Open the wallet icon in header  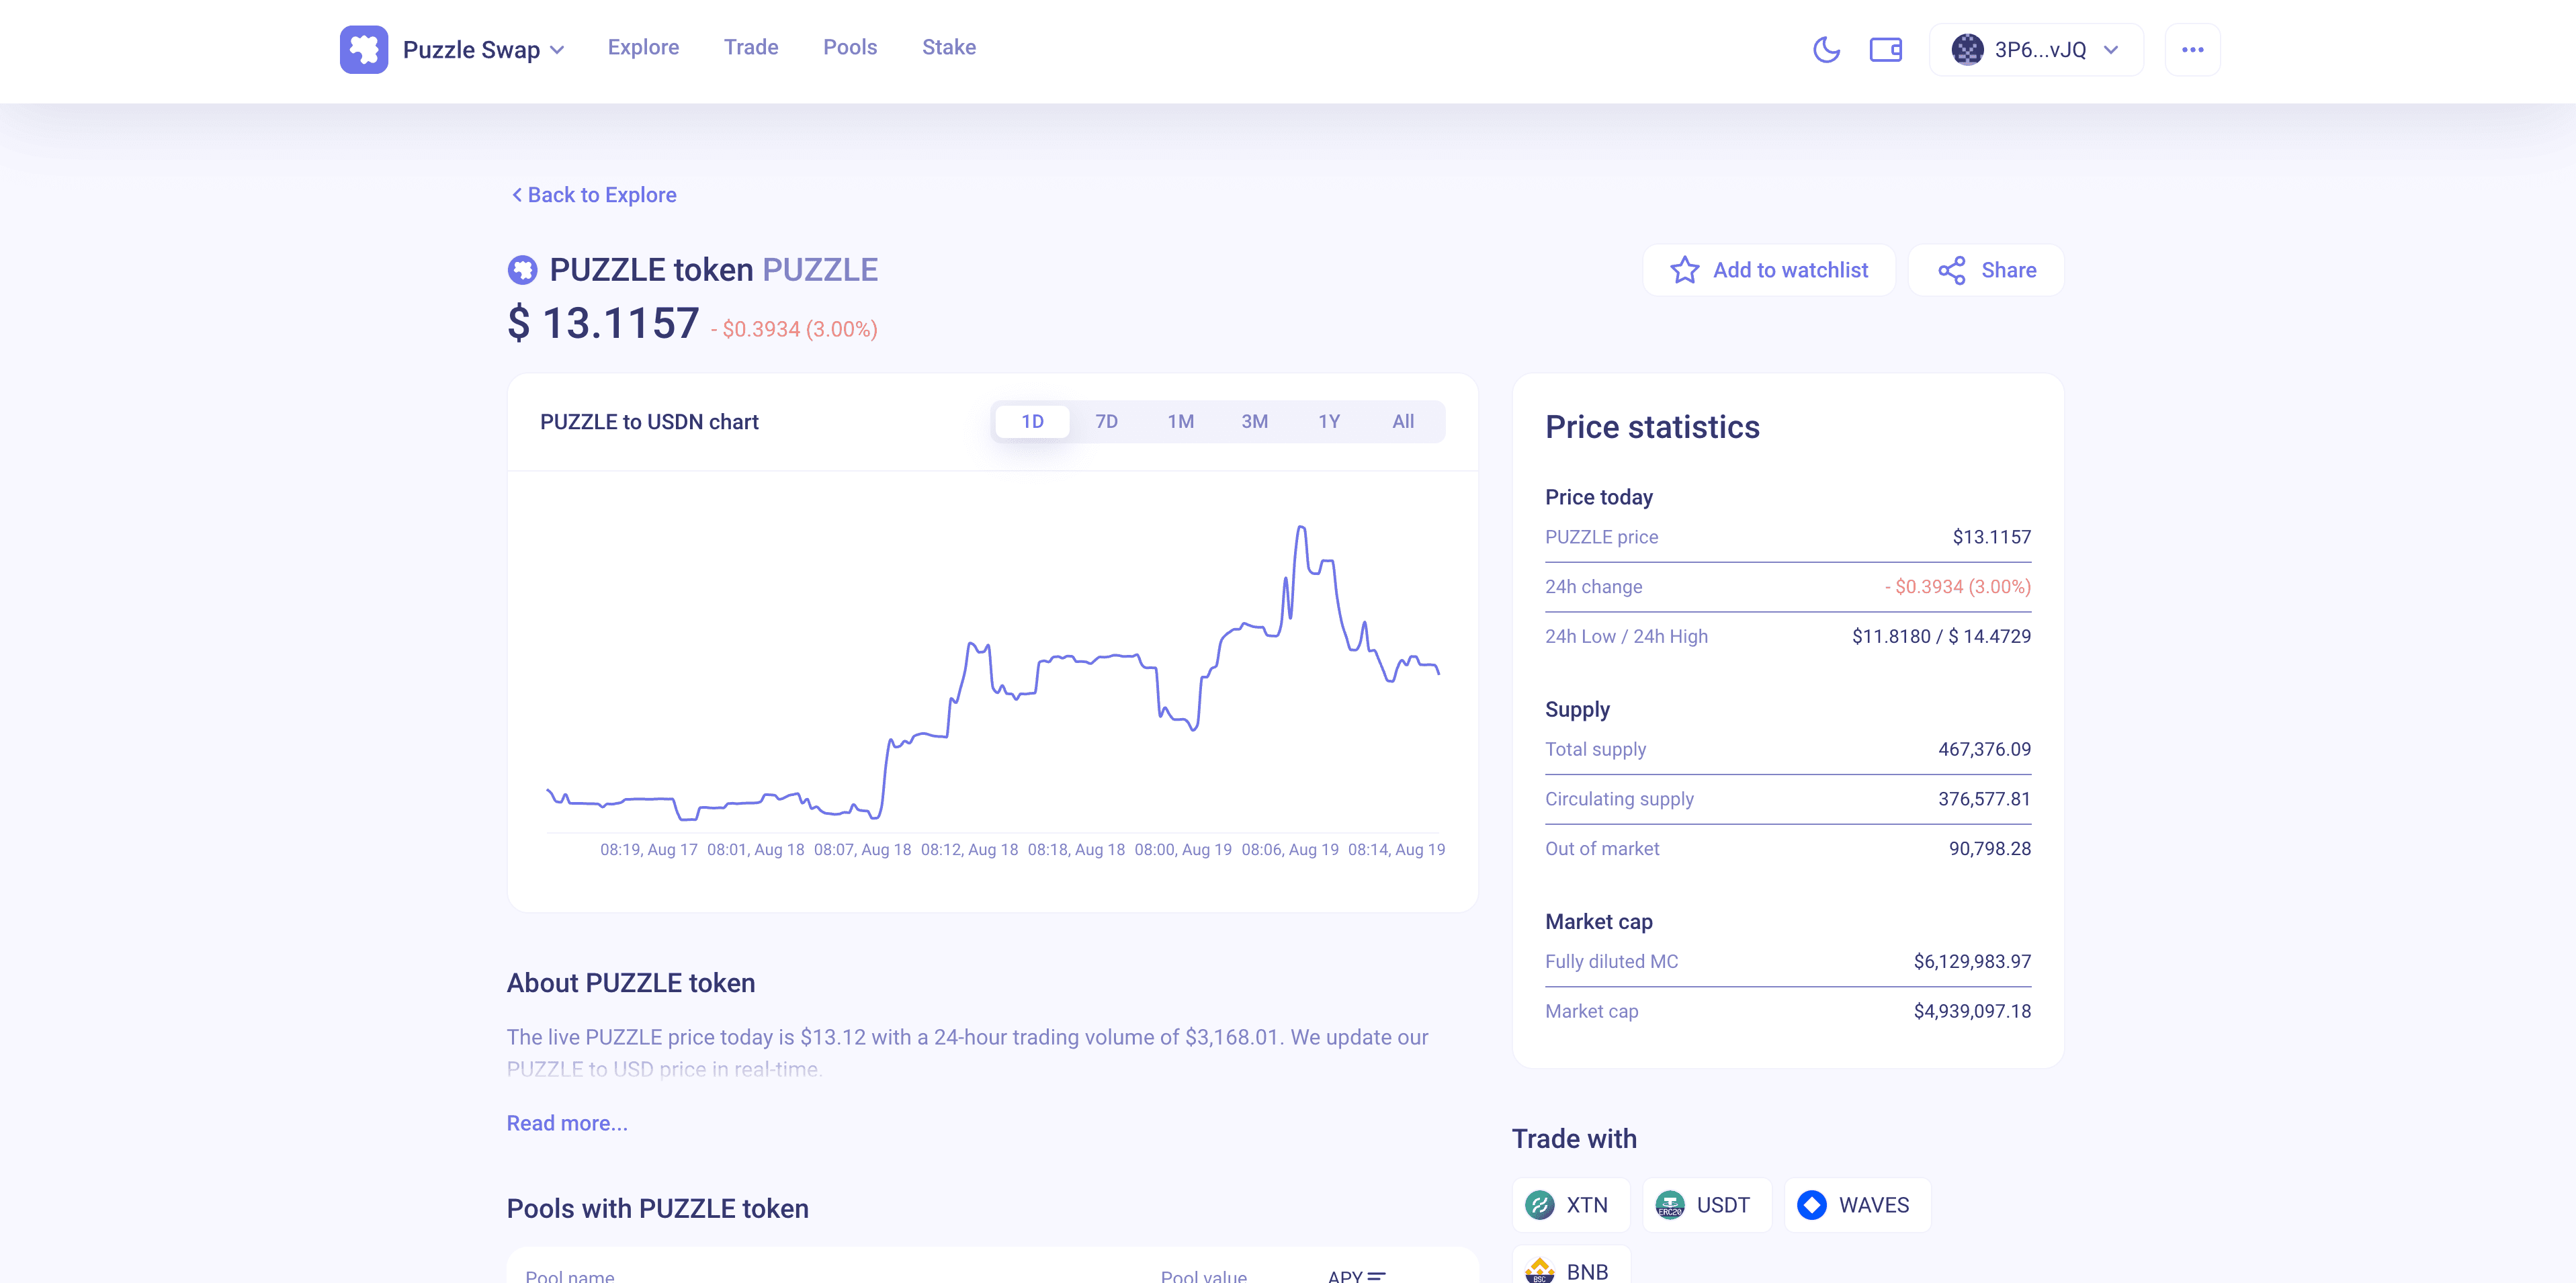click(x=1885, y=49)
